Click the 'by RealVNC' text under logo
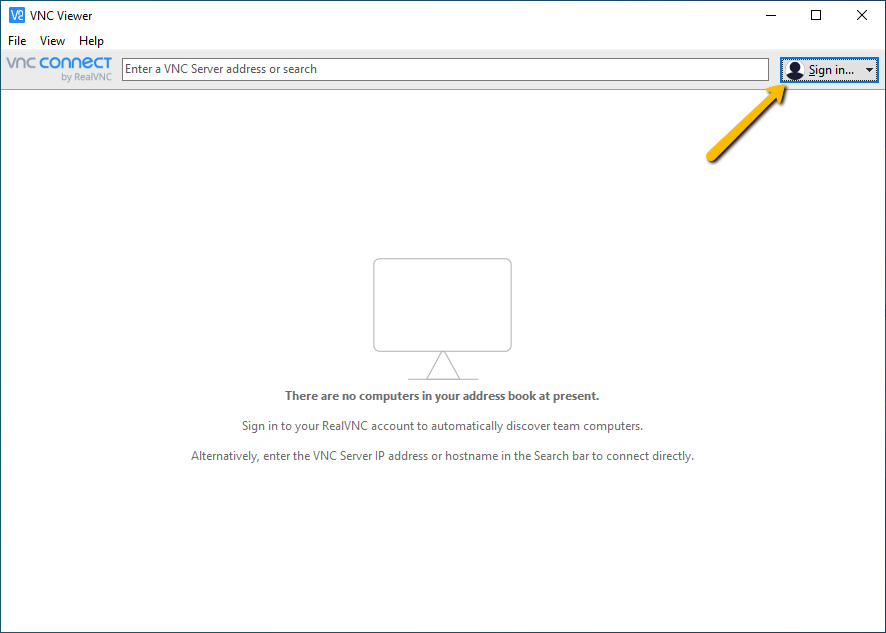This screenshot has width=886, height=633. click(86, 77)
